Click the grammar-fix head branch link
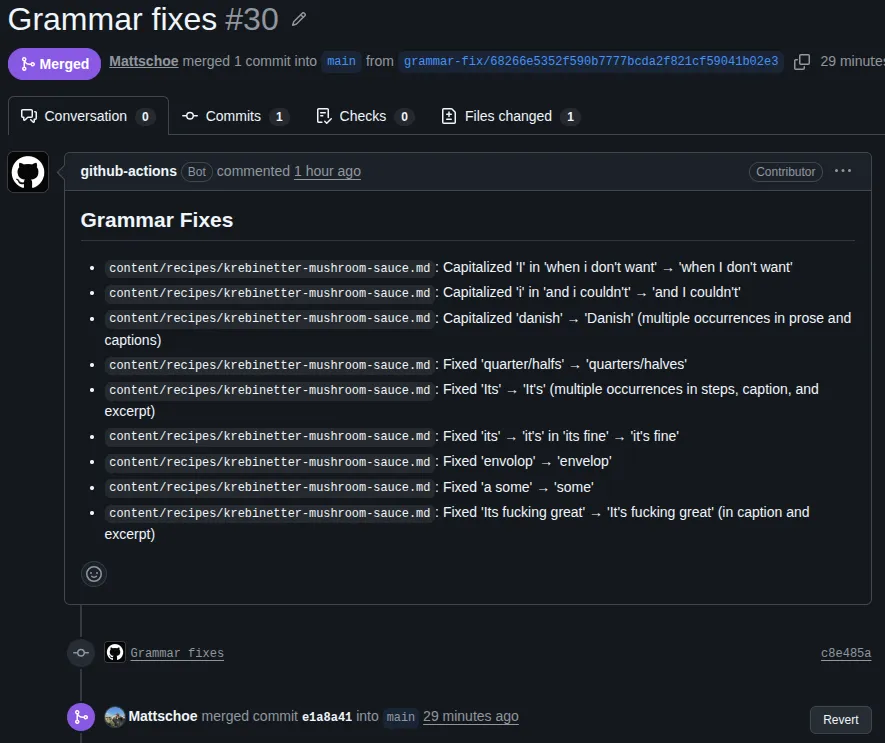Screen dimensions: 885x743 (591, 61)
